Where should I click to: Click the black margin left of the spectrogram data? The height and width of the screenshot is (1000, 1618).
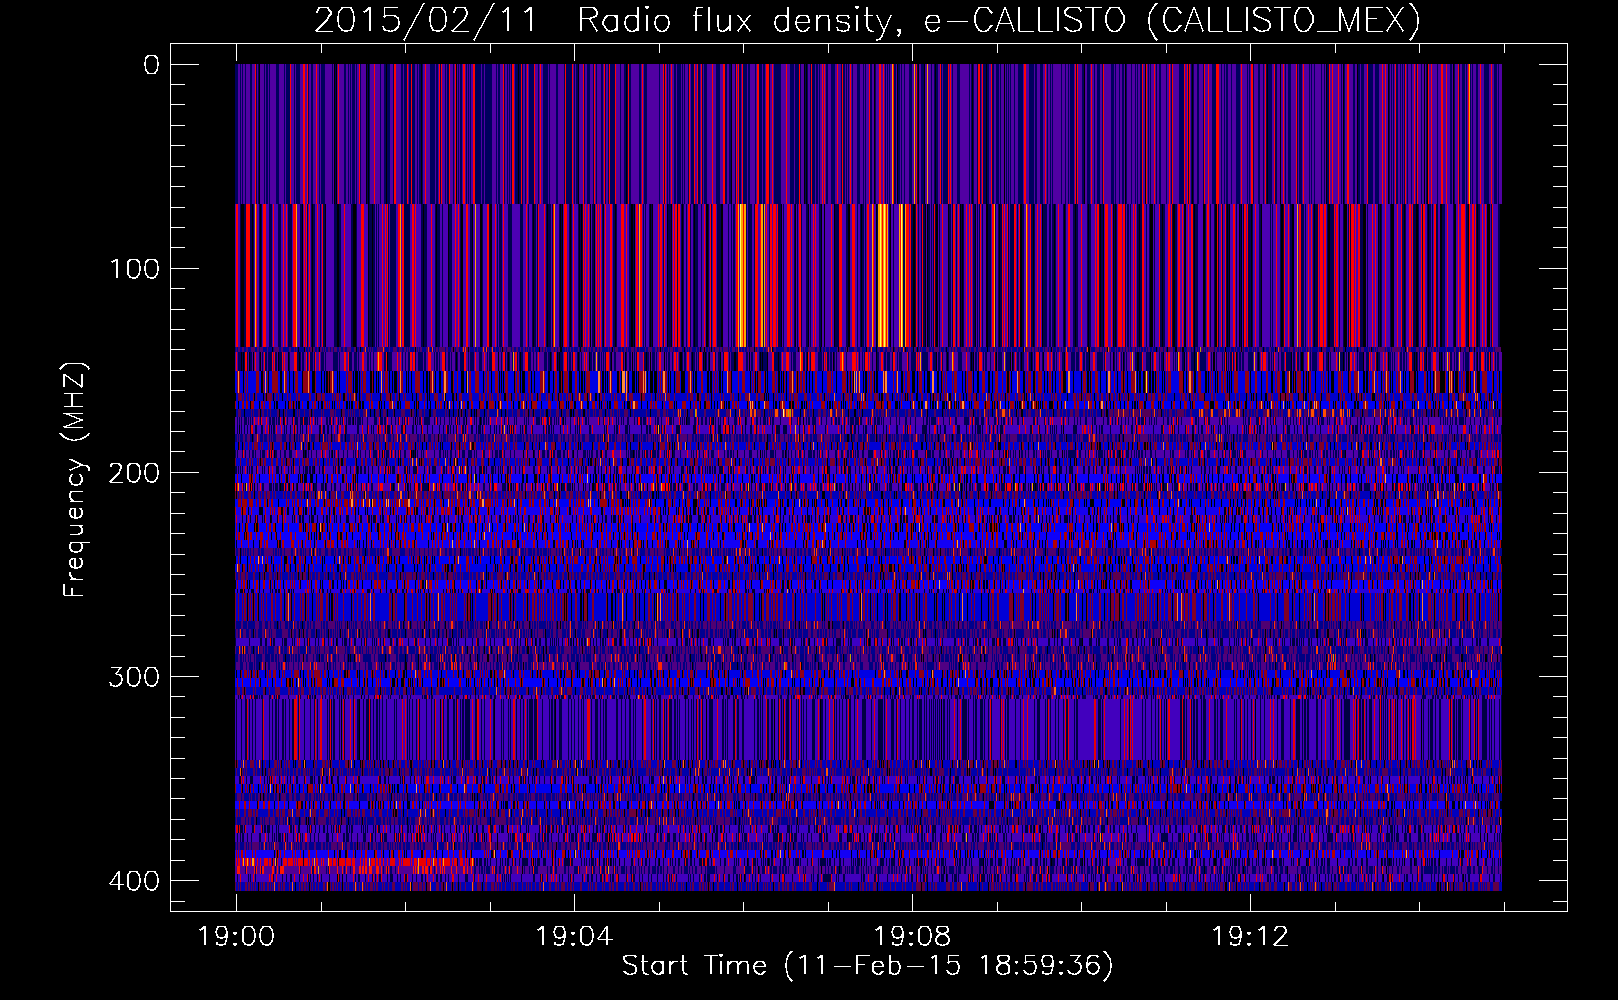[203, 480]
